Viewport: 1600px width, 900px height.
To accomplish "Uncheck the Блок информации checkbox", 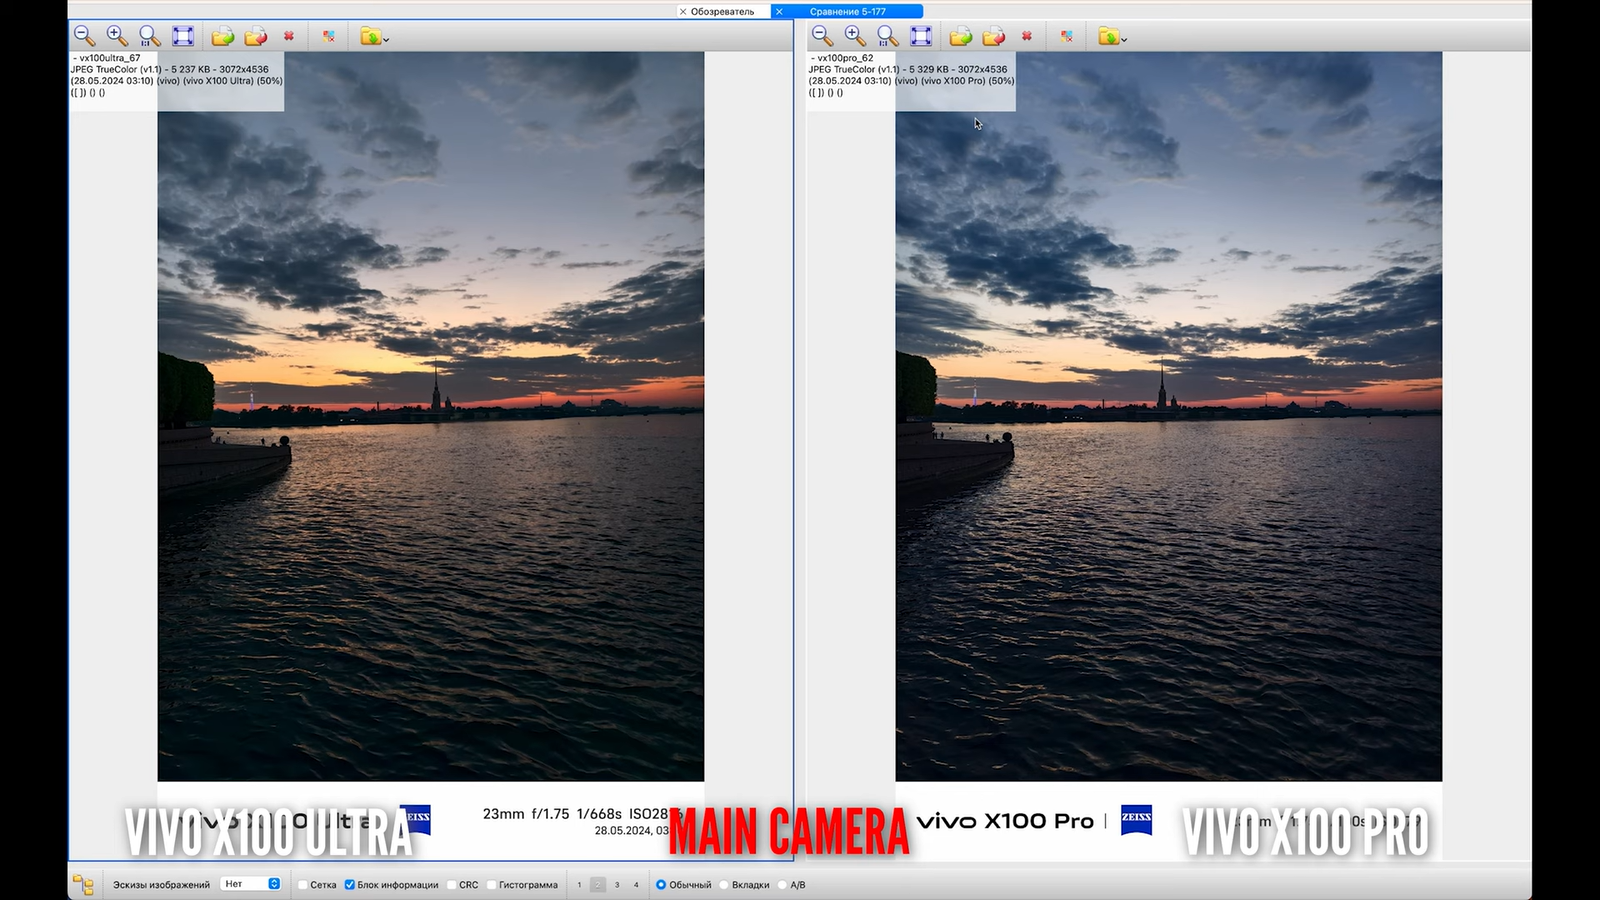I will pos(350,885).
